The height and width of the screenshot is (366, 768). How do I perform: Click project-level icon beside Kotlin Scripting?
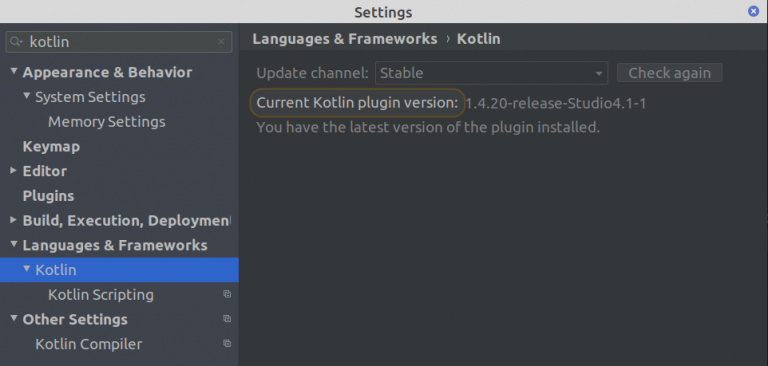[x=227, y=294]
